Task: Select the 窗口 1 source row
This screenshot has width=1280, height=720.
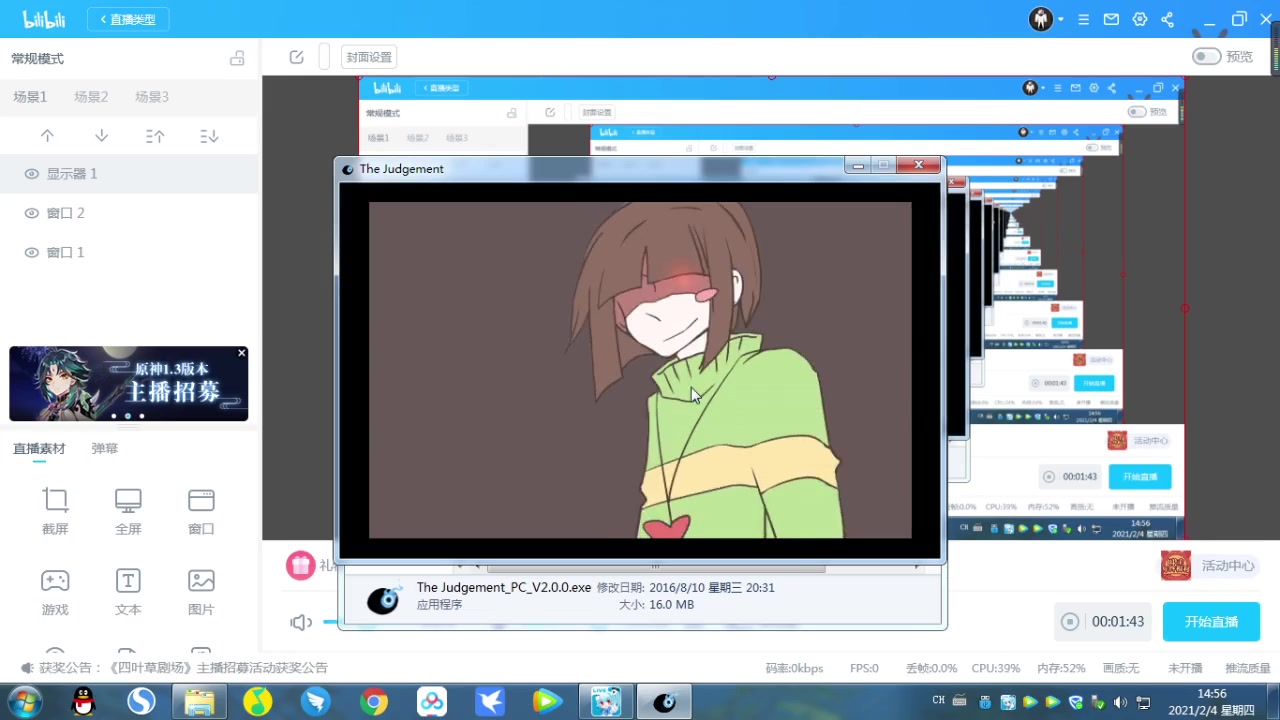Action: (x=129, y=253)
